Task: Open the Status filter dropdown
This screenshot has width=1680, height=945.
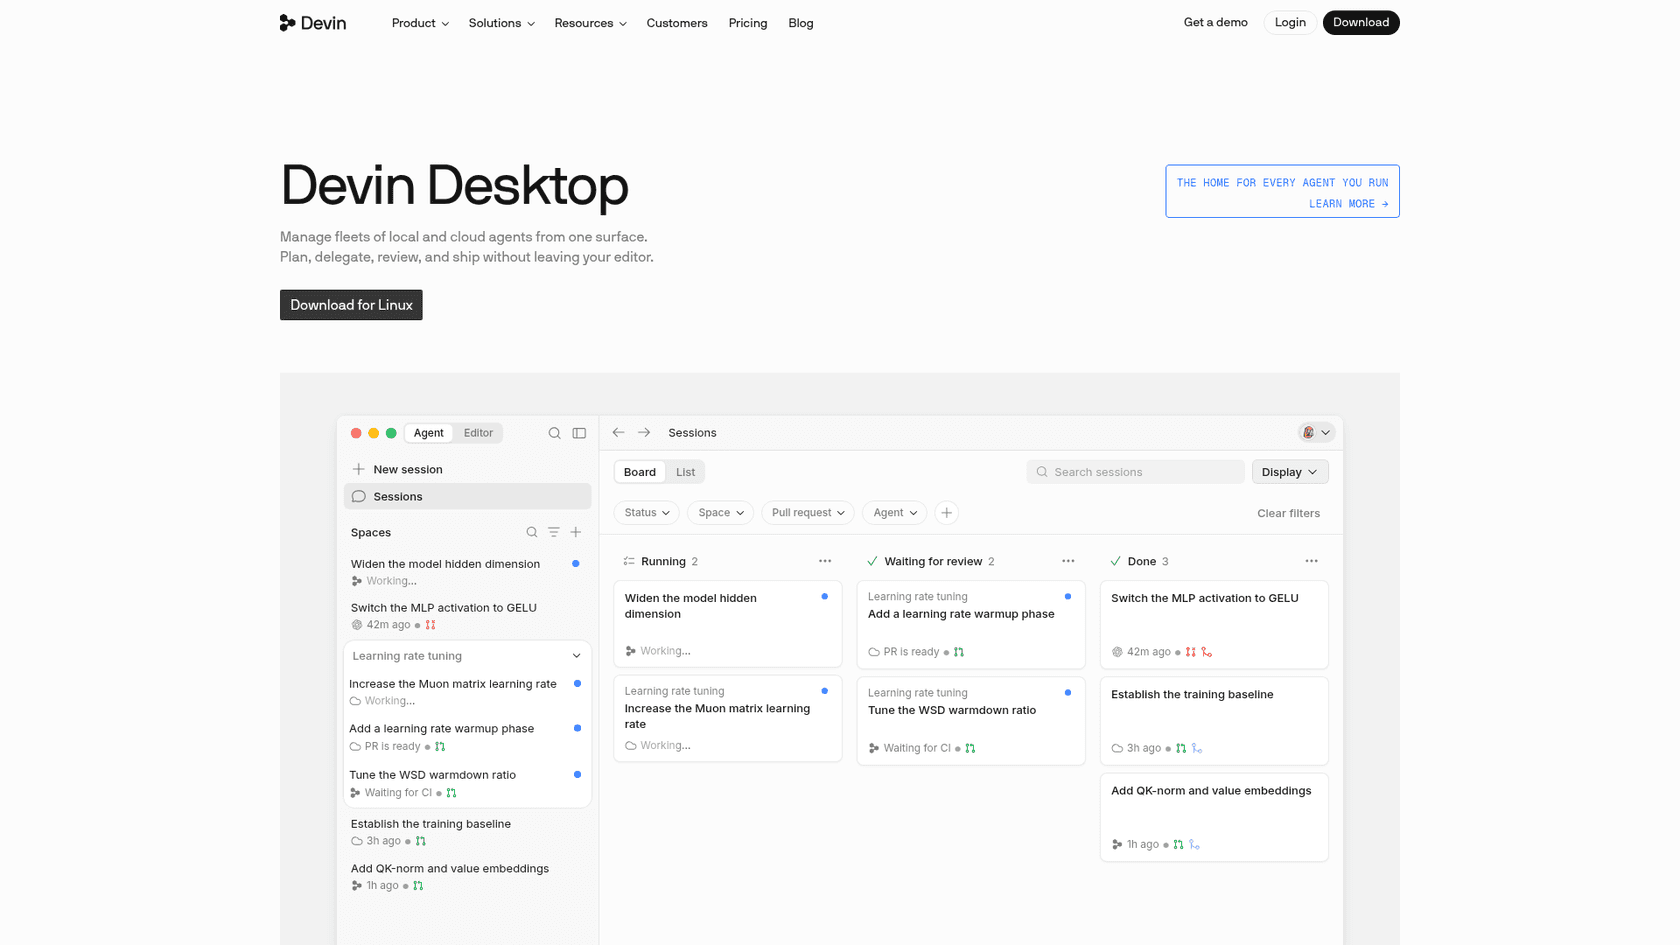Action: (x=647, y=513)
